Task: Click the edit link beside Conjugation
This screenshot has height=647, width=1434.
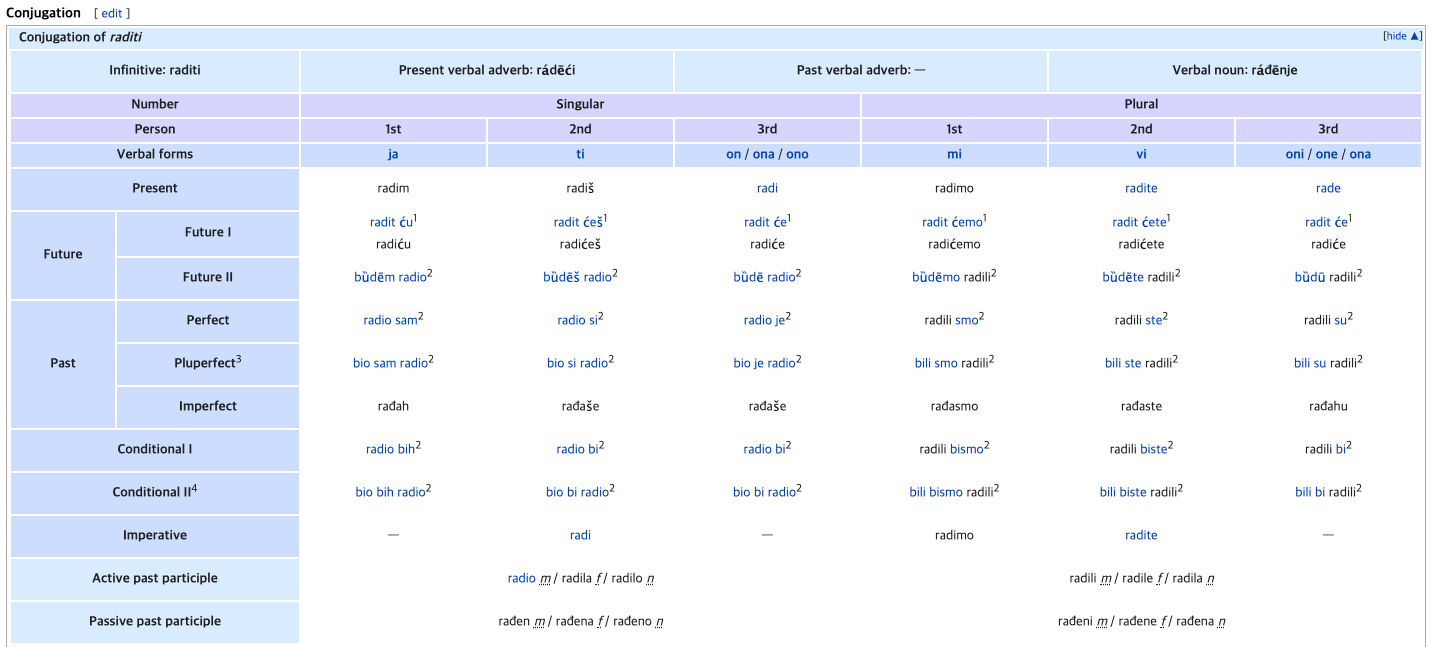Action: pyautogui.click(x=111, y=13)
